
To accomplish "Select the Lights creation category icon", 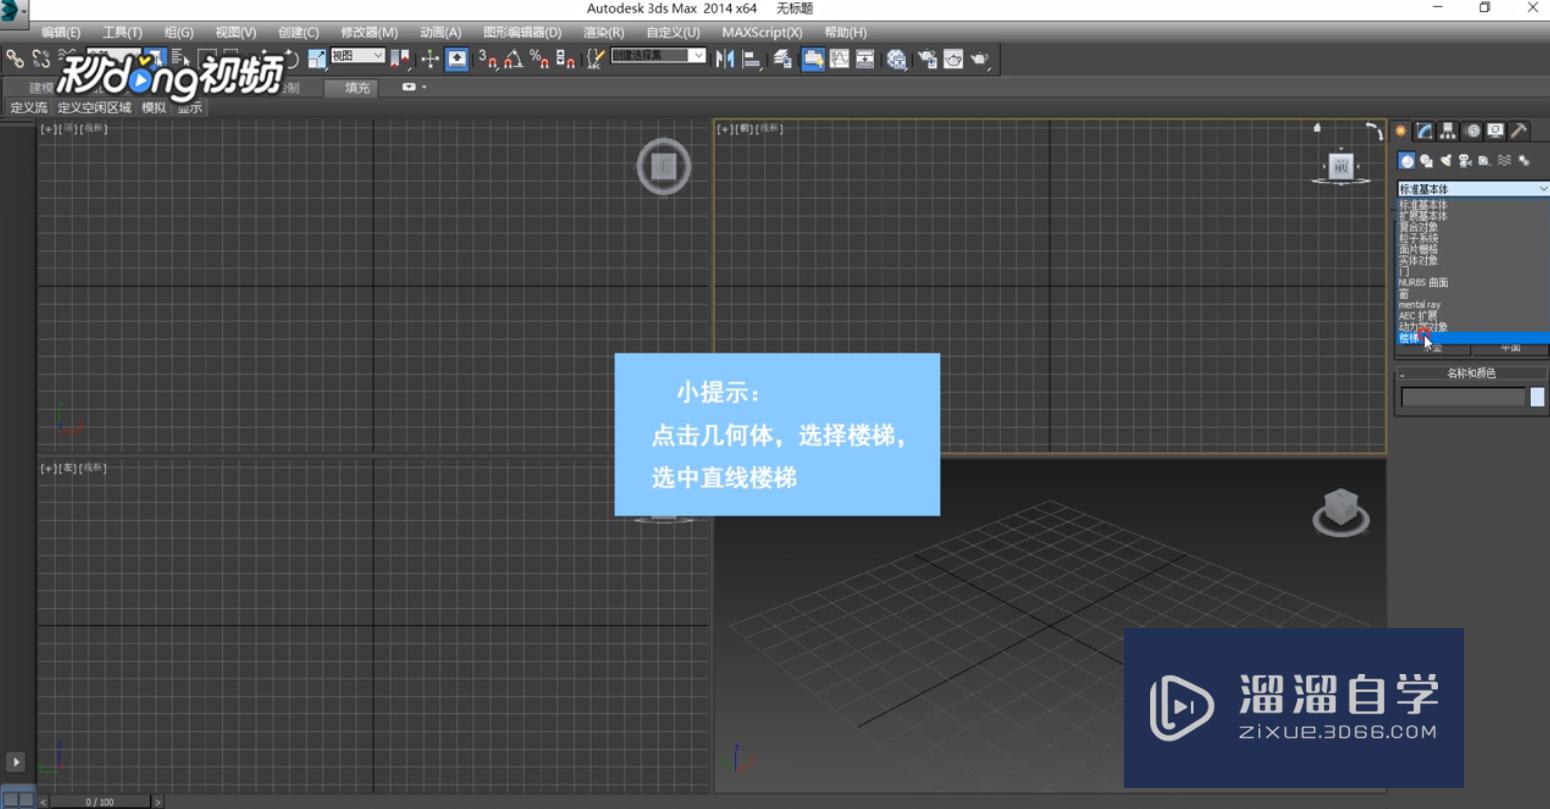I will [1446, 161].
